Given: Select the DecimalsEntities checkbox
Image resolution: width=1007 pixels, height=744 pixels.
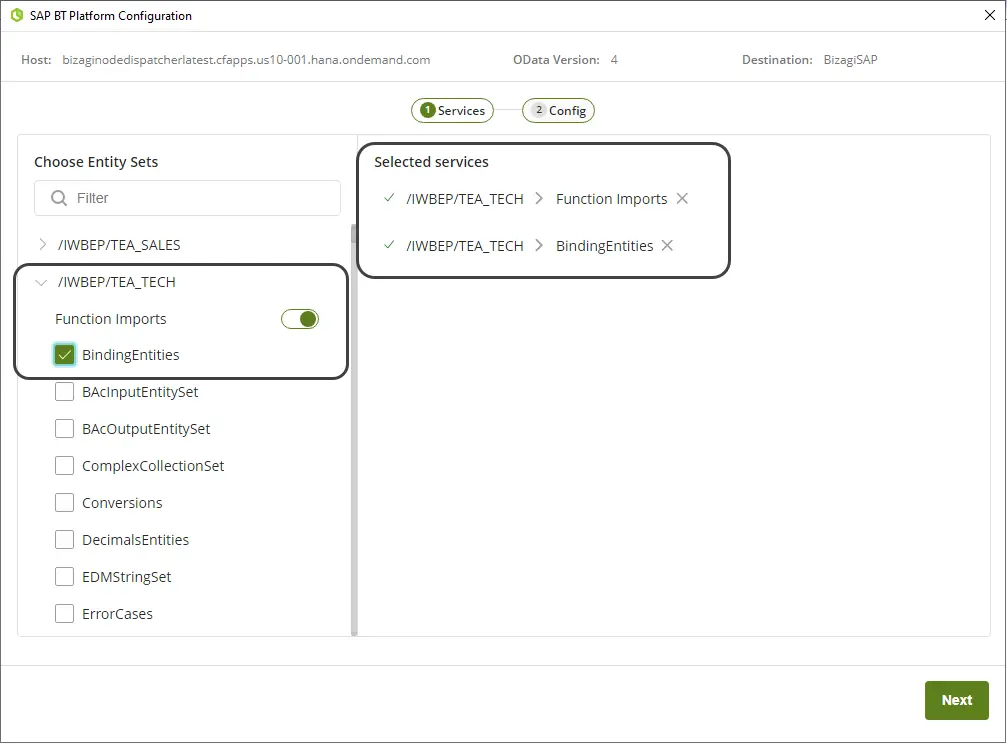Looking at the screenshot, I should tap(64, 540).
